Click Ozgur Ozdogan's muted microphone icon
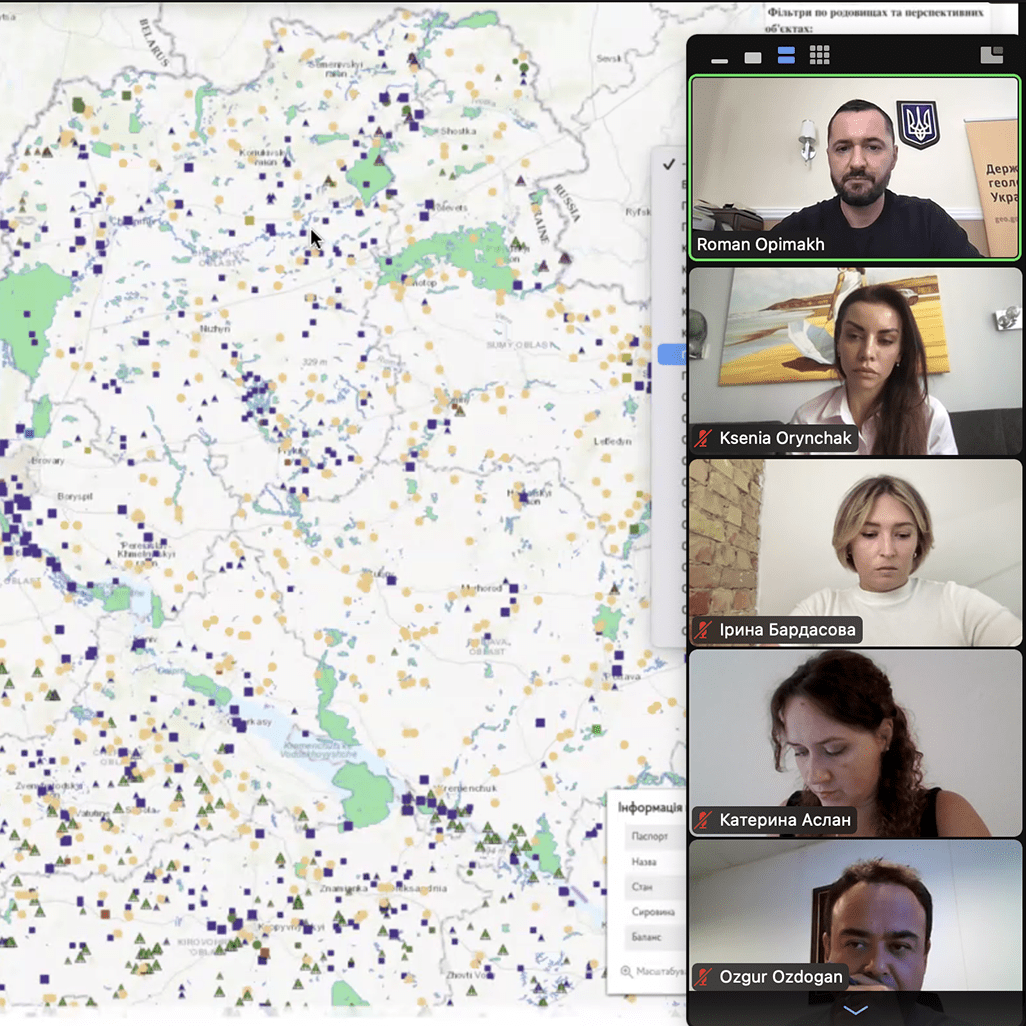The height and width of the screenshot is (1026, 1026). pyautogui.click(x=703, y=976)
